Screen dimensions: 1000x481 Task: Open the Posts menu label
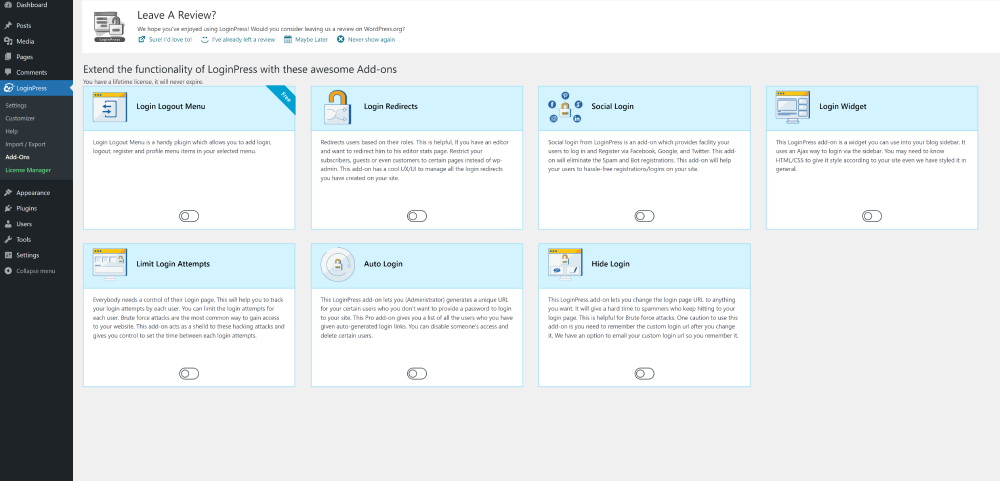[x=24, y=26]
